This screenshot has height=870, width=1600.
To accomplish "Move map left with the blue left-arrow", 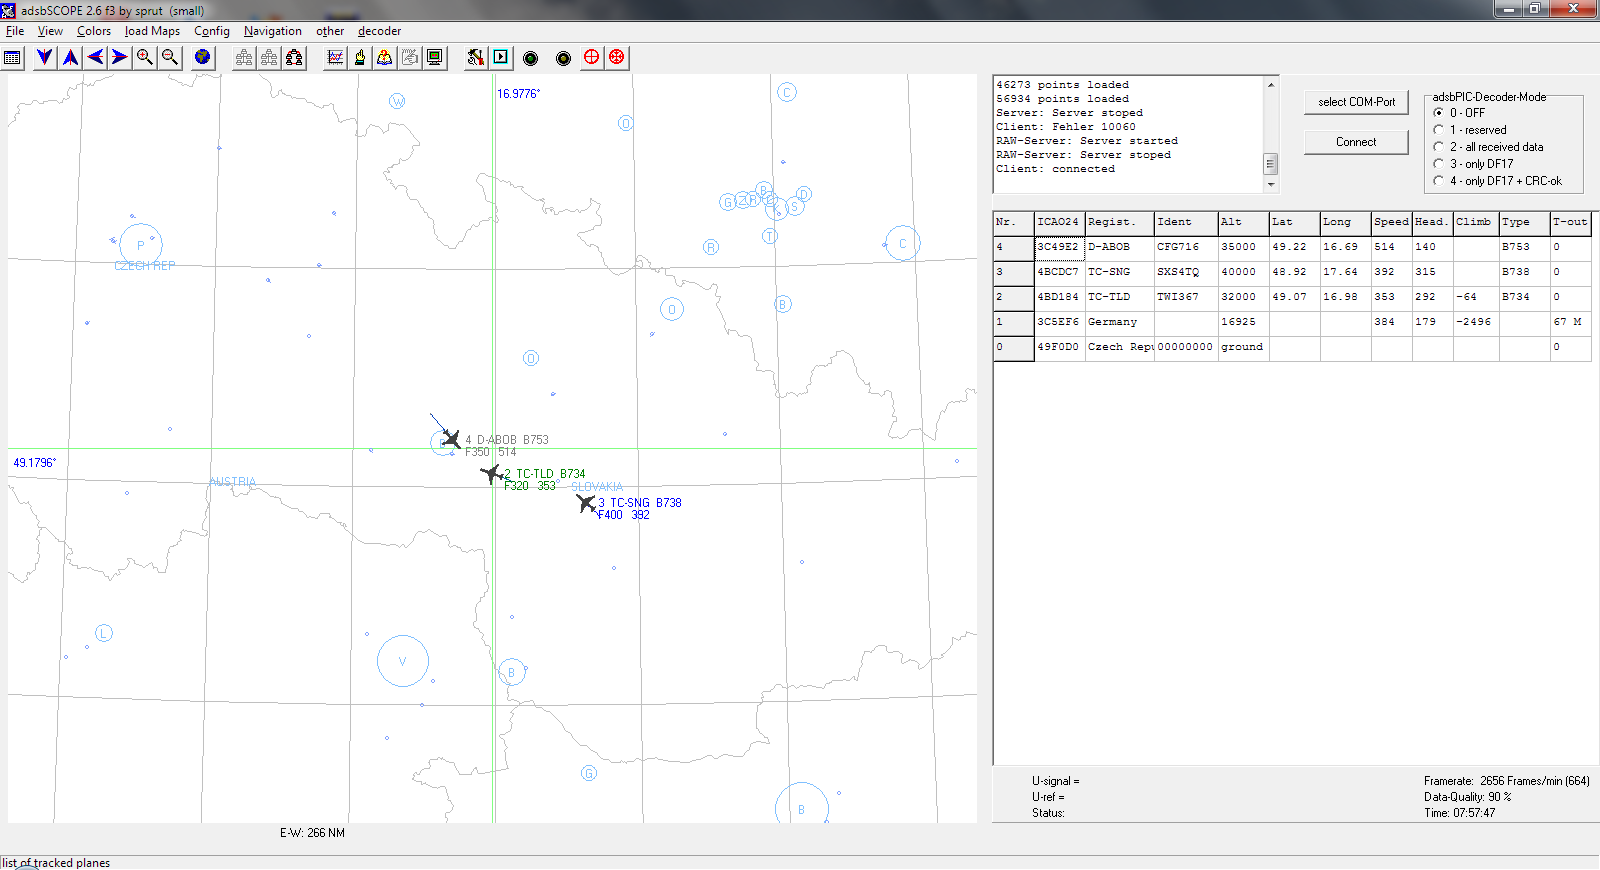I will 95,58.
